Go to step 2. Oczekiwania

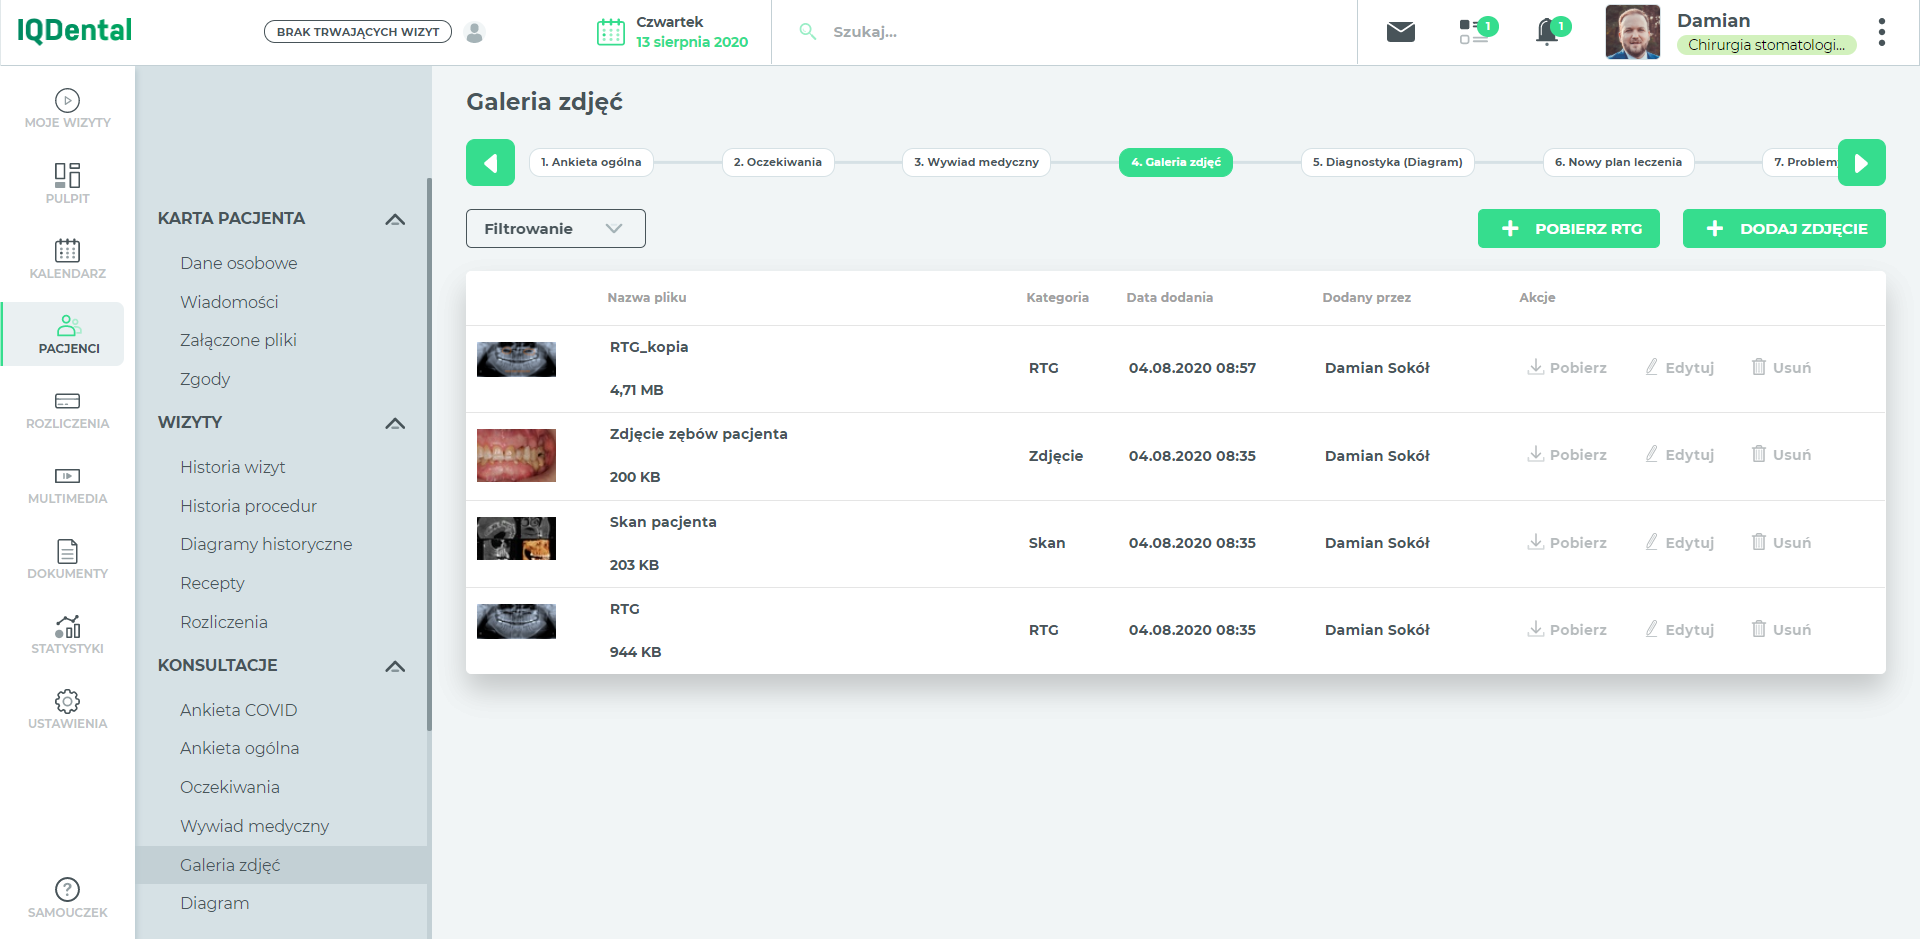pos(778,162)
